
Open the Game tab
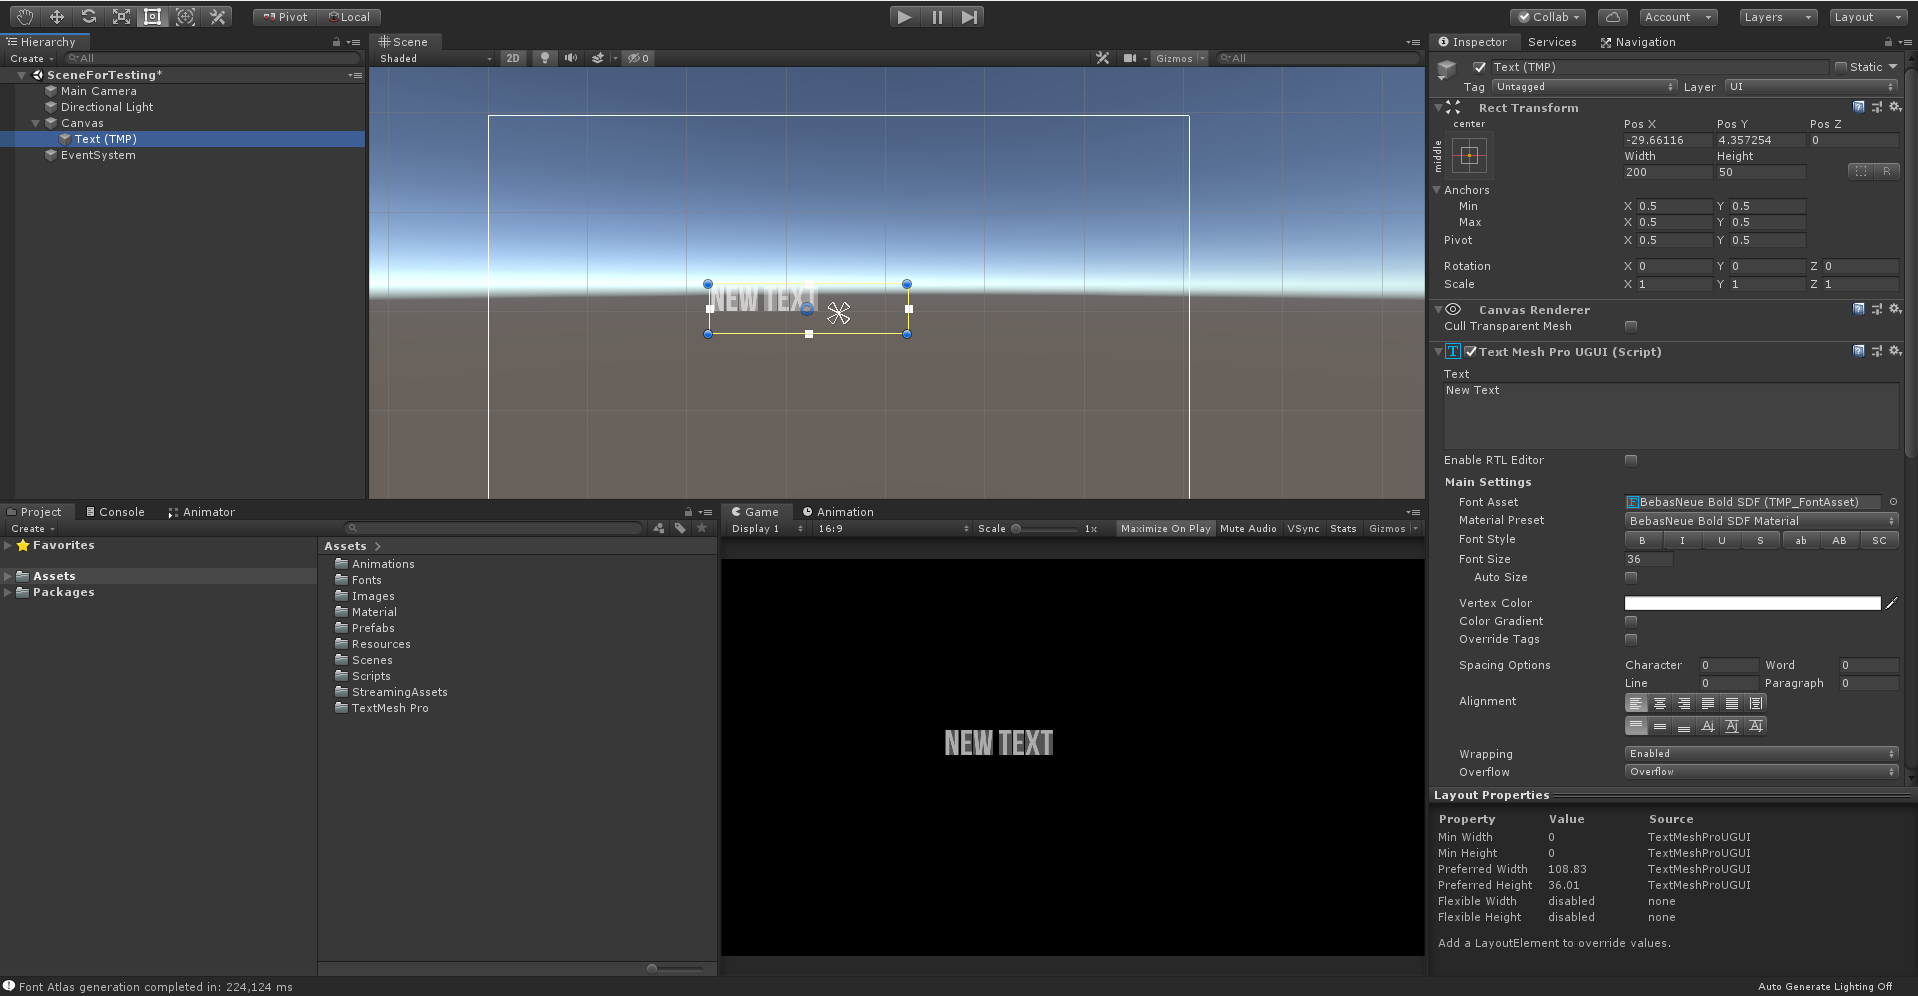[755, 512]
